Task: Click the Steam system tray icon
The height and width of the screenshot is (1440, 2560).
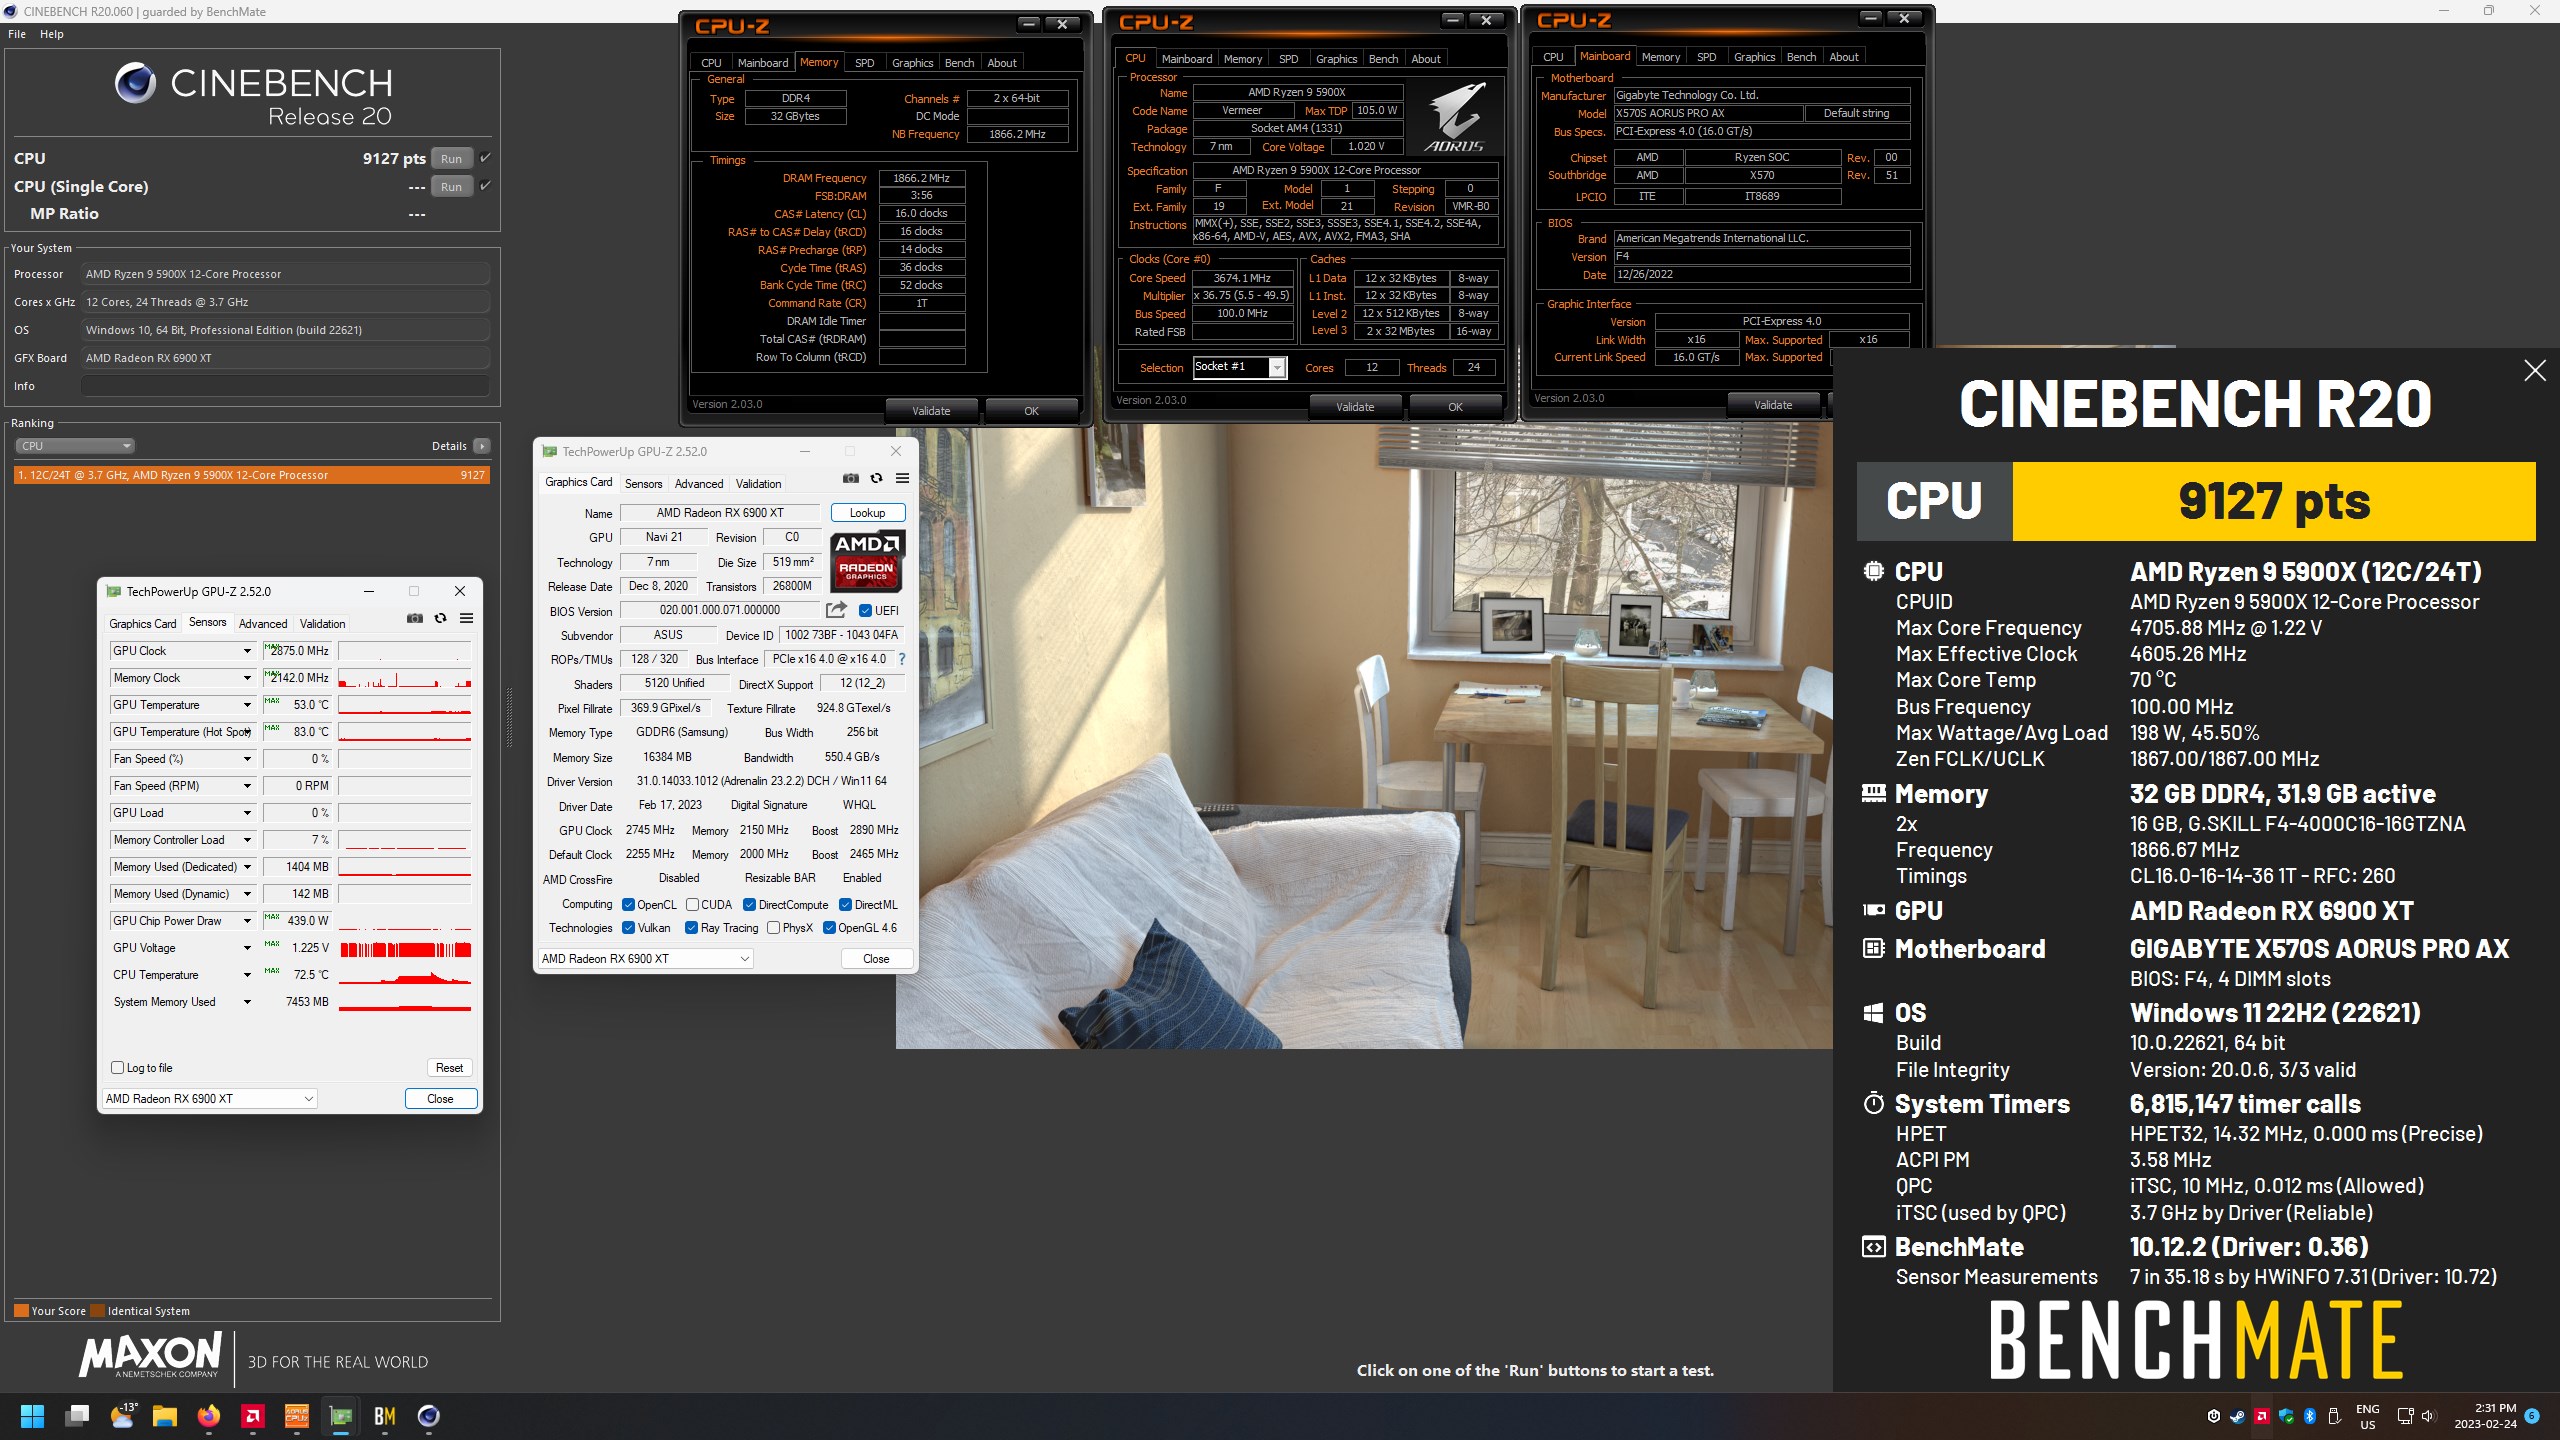Action: 2237,1416
